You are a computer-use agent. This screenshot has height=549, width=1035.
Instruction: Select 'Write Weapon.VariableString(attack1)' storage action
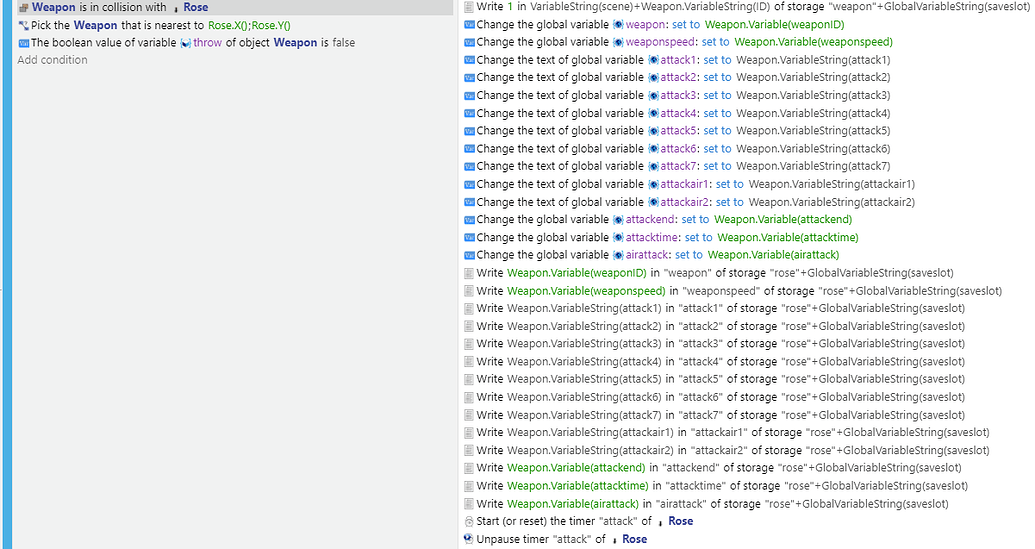point(714,309)
